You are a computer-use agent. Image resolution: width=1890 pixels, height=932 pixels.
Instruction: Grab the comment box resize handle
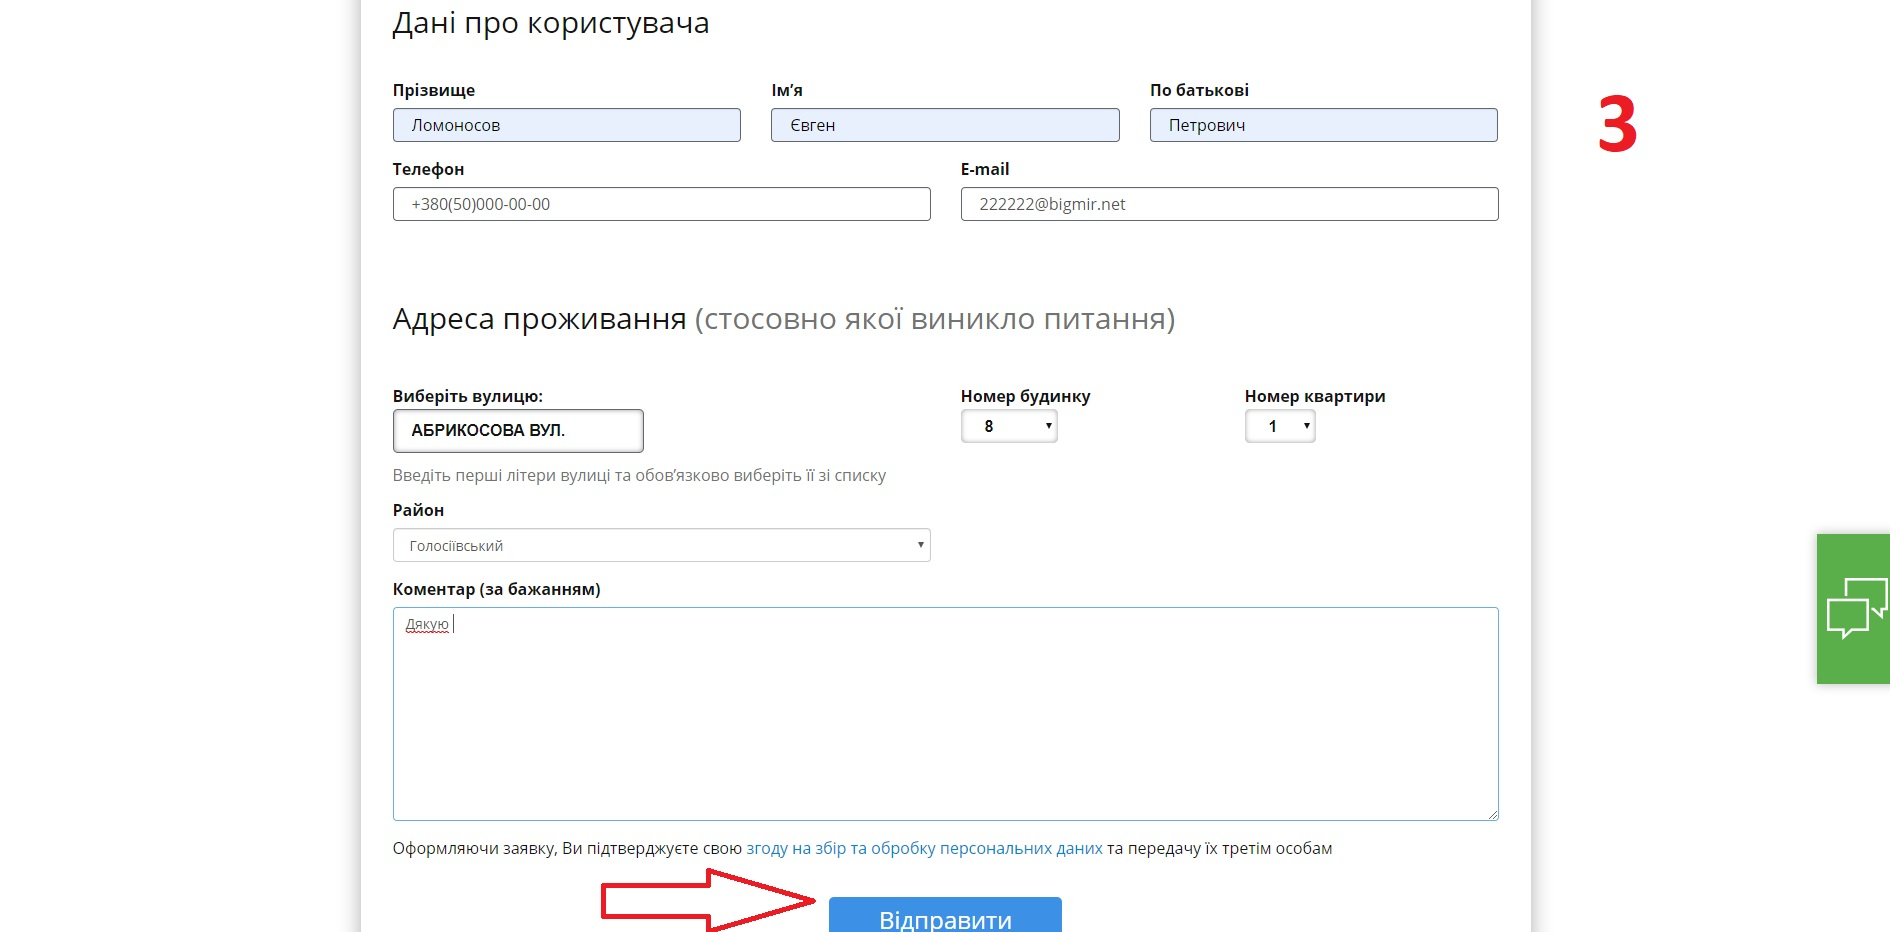coord(1492,814)
